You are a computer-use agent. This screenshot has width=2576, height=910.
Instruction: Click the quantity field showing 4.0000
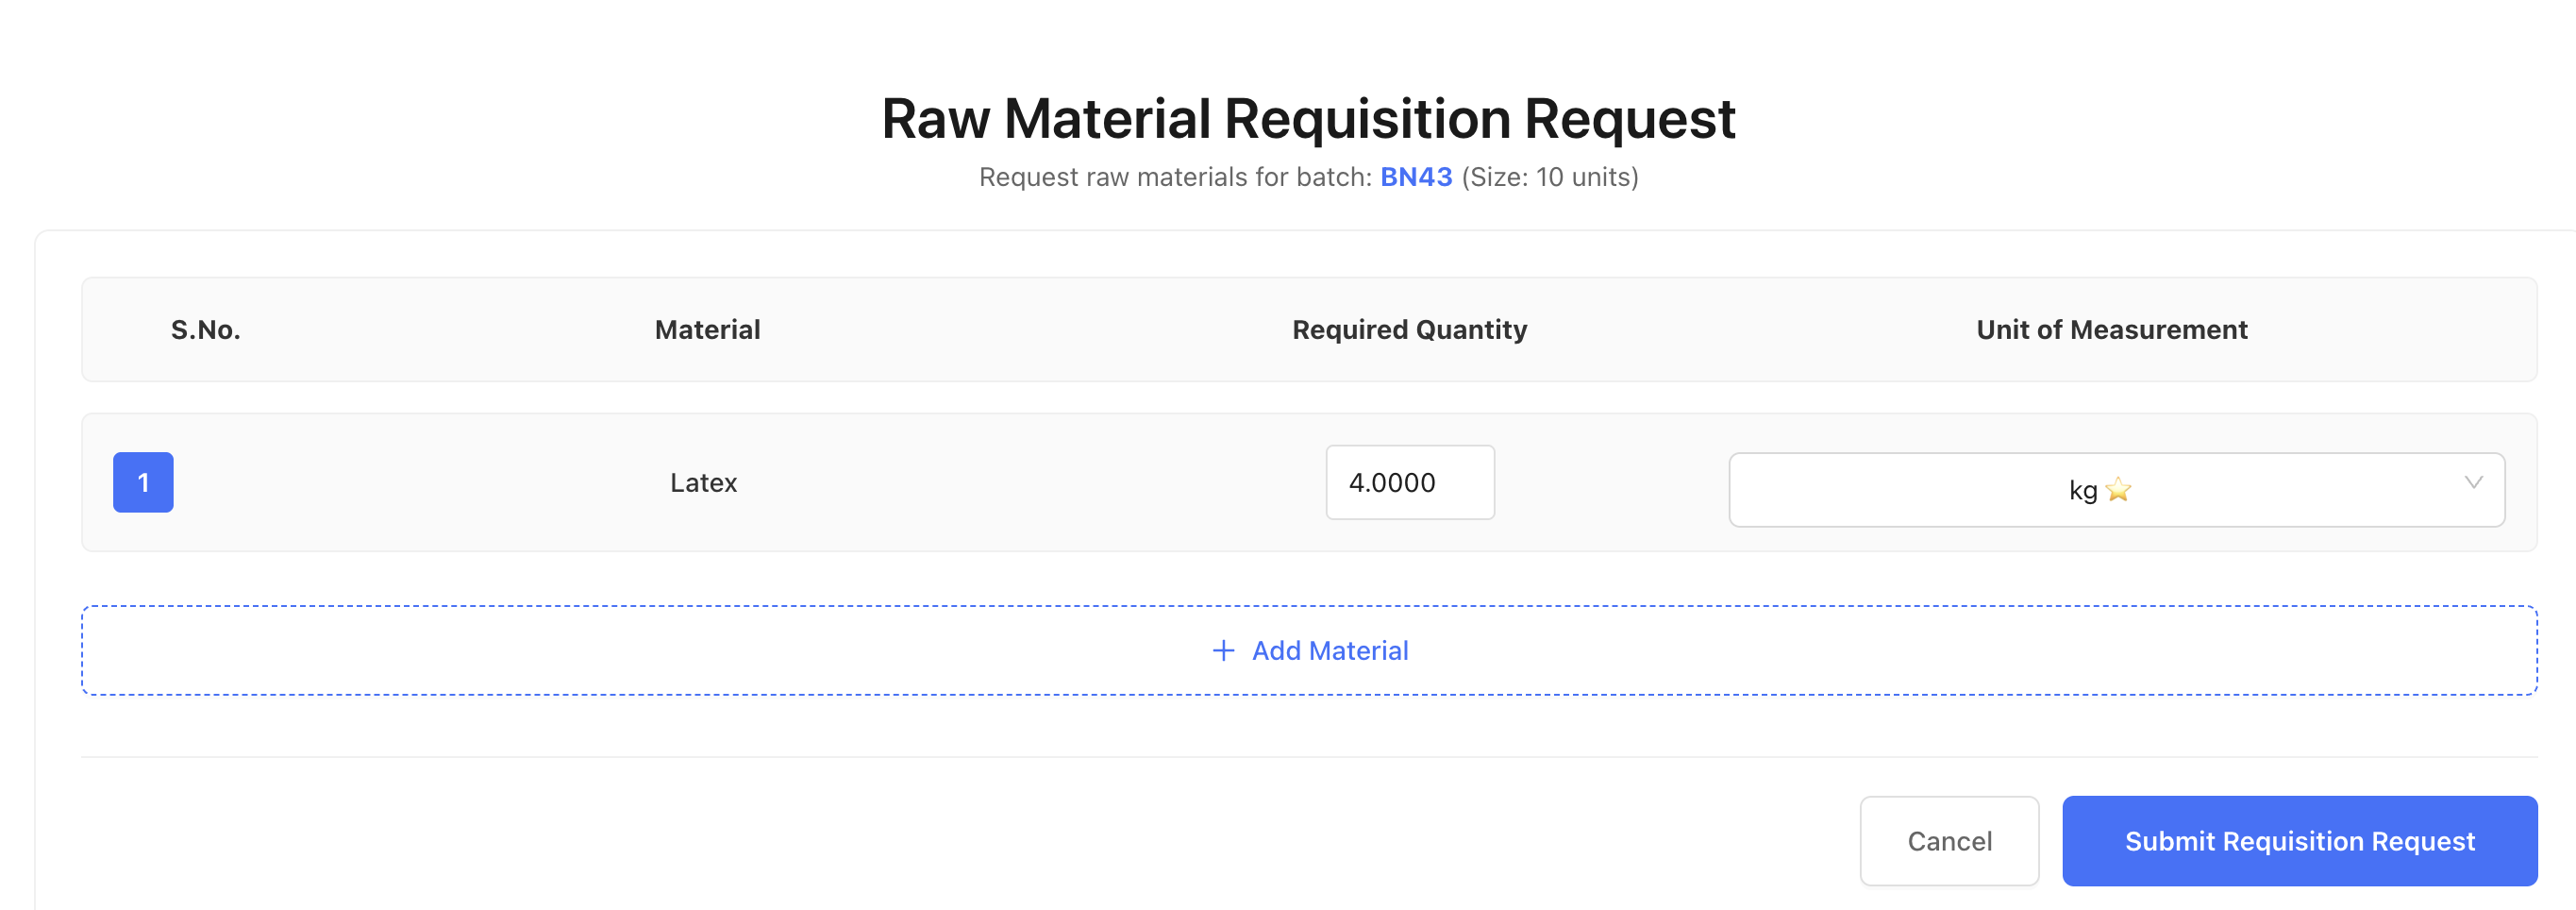[x=1409, y=482]
